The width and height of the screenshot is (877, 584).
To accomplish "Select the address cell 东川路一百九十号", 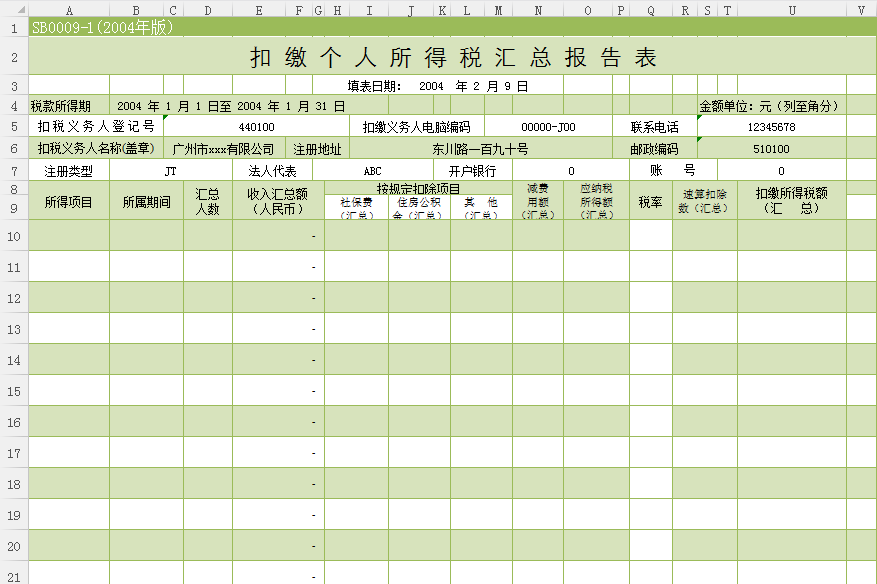I will point(480,149).
